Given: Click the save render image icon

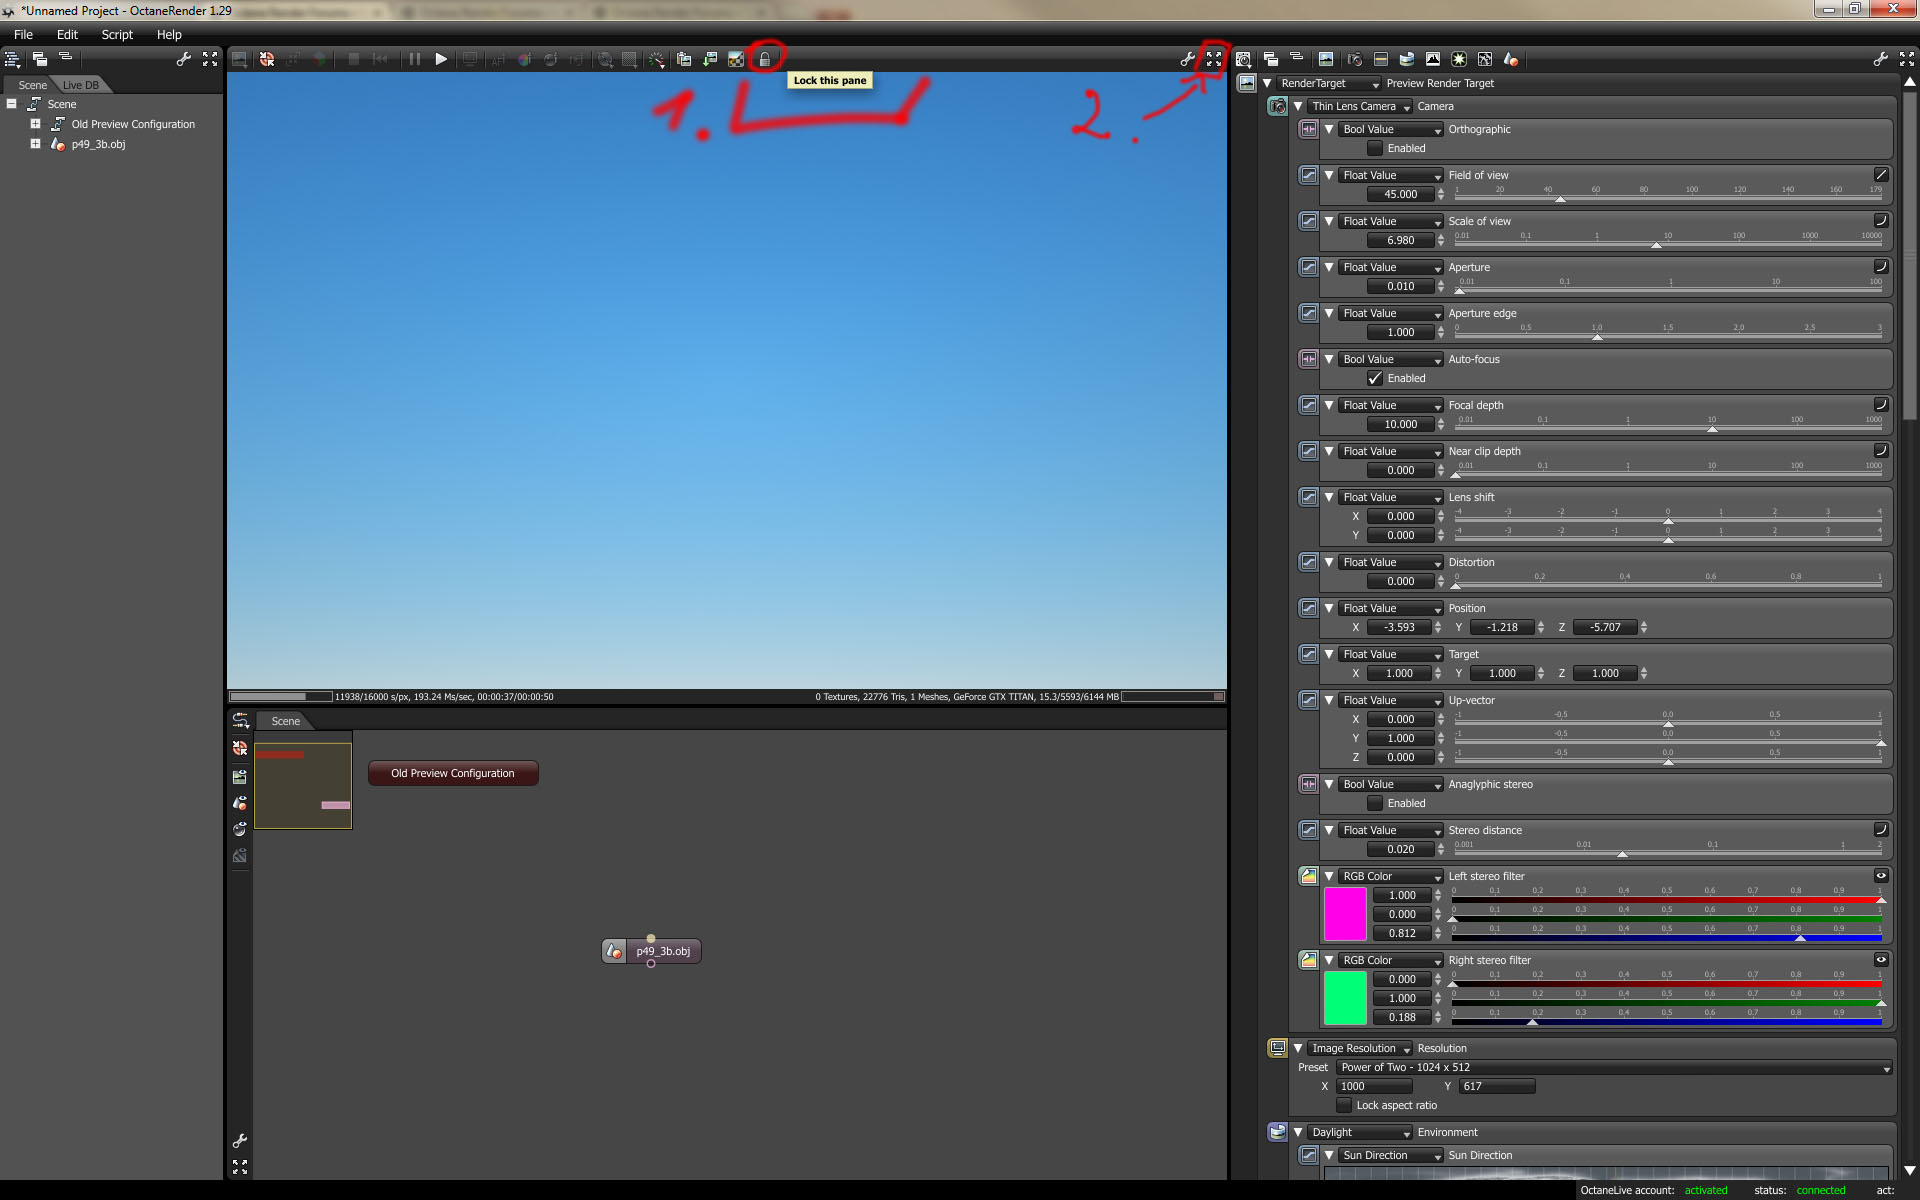Looking at the screenshot, I should [710, 60].
